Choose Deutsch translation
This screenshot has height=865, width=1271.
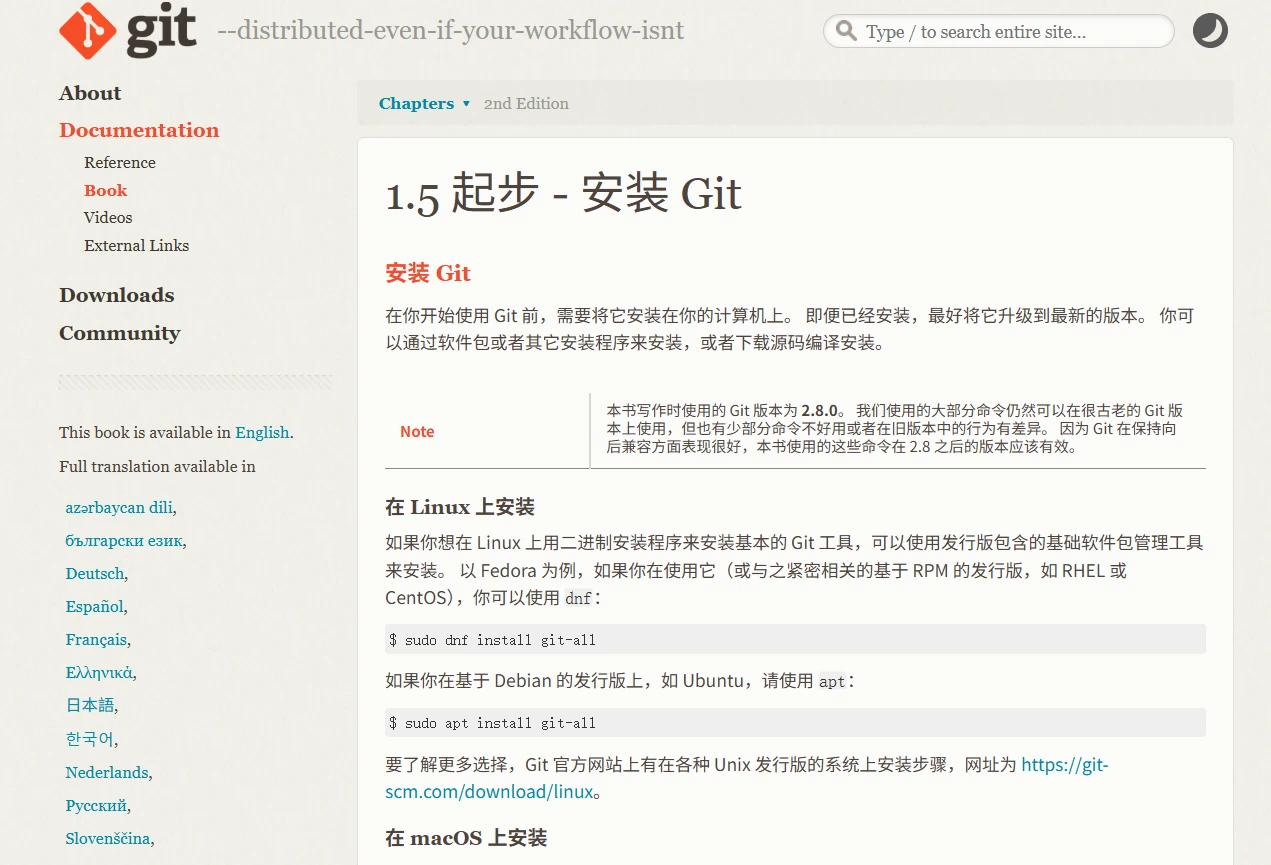[x=95, y=573]
